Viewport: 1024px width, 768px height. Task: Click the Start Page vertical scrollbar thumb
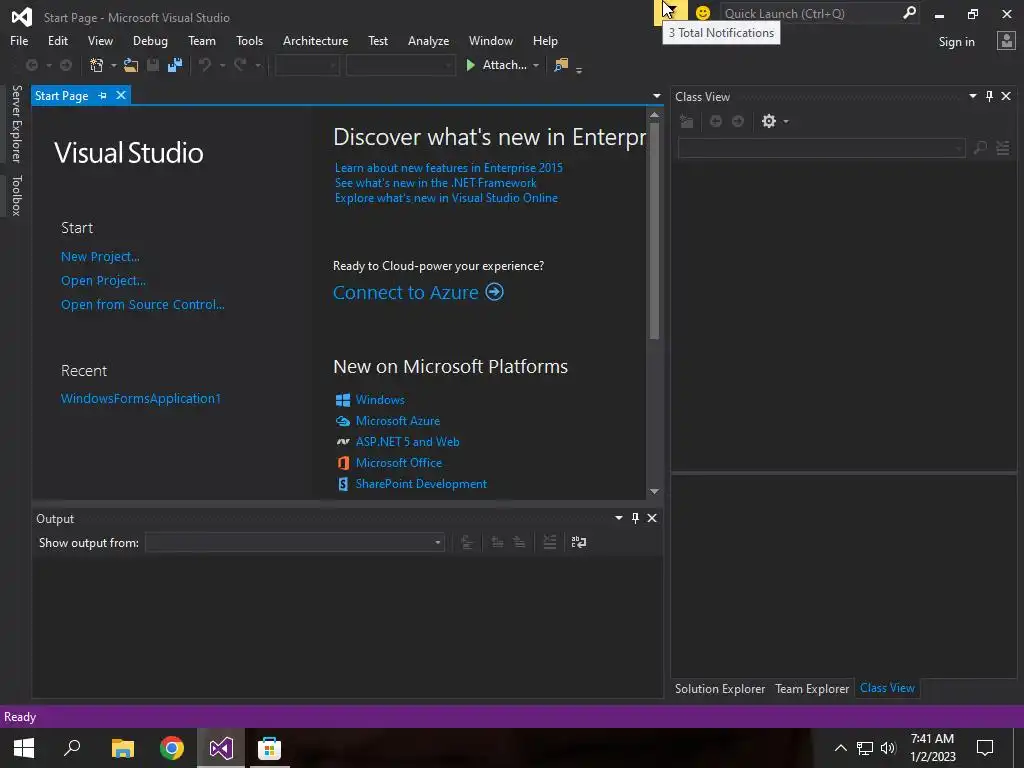coord(654,231)
